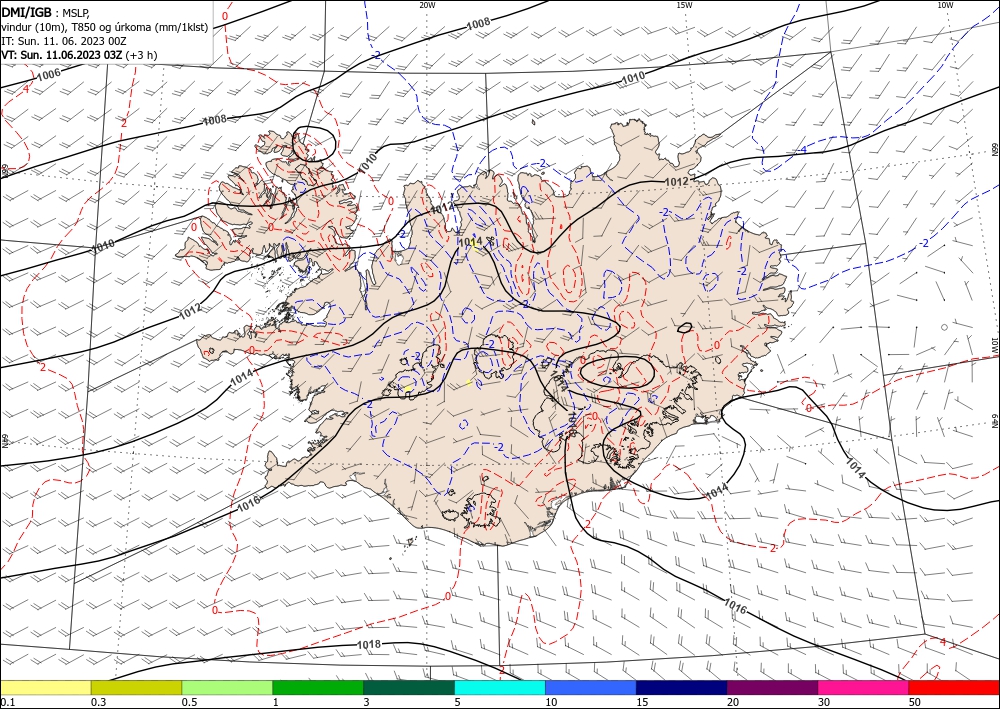The height and width of the screenshot is (709, 1000).
Task: Click the legend value '30'
Action: 823,702
